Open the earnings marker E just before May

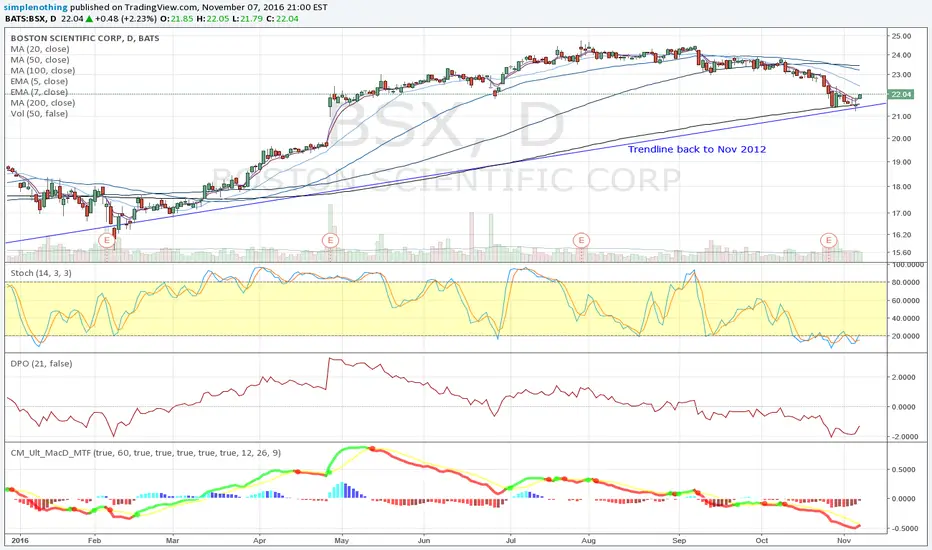[x=330, y=240]
